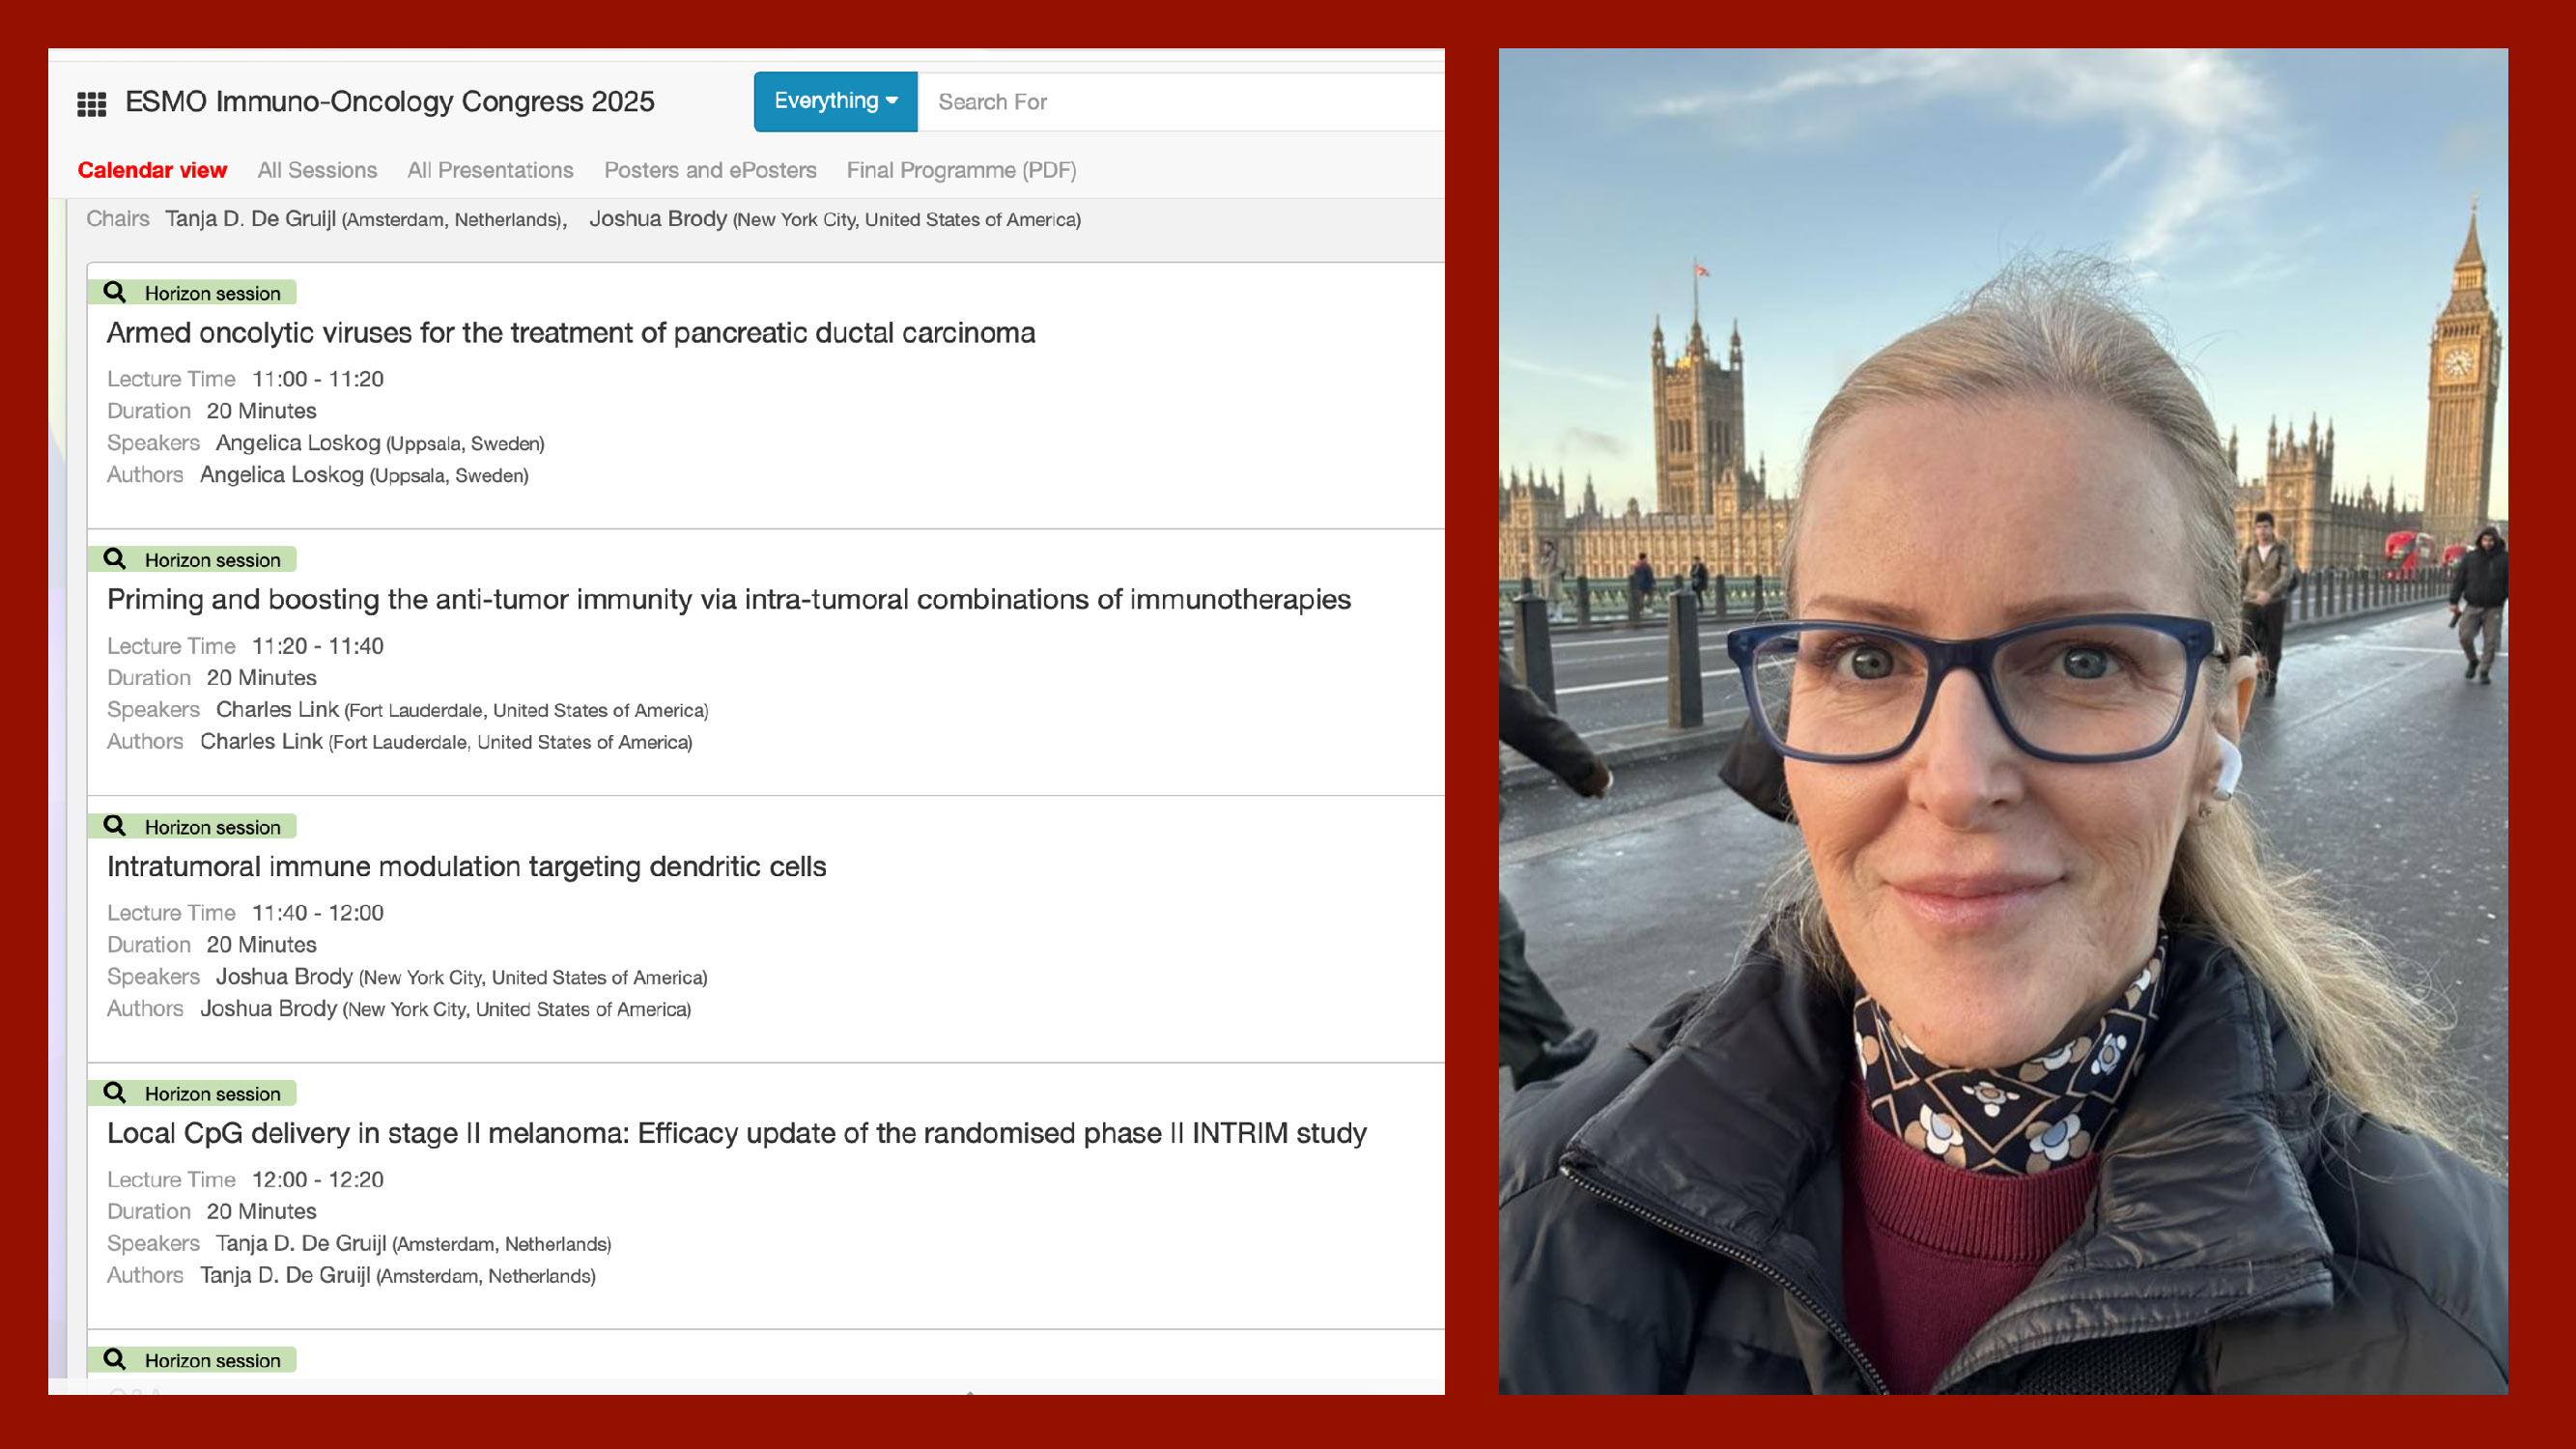Viewport: 2576px width, 1449px height.
Task: Select speaker Charles Link
Action: [277, 710]
